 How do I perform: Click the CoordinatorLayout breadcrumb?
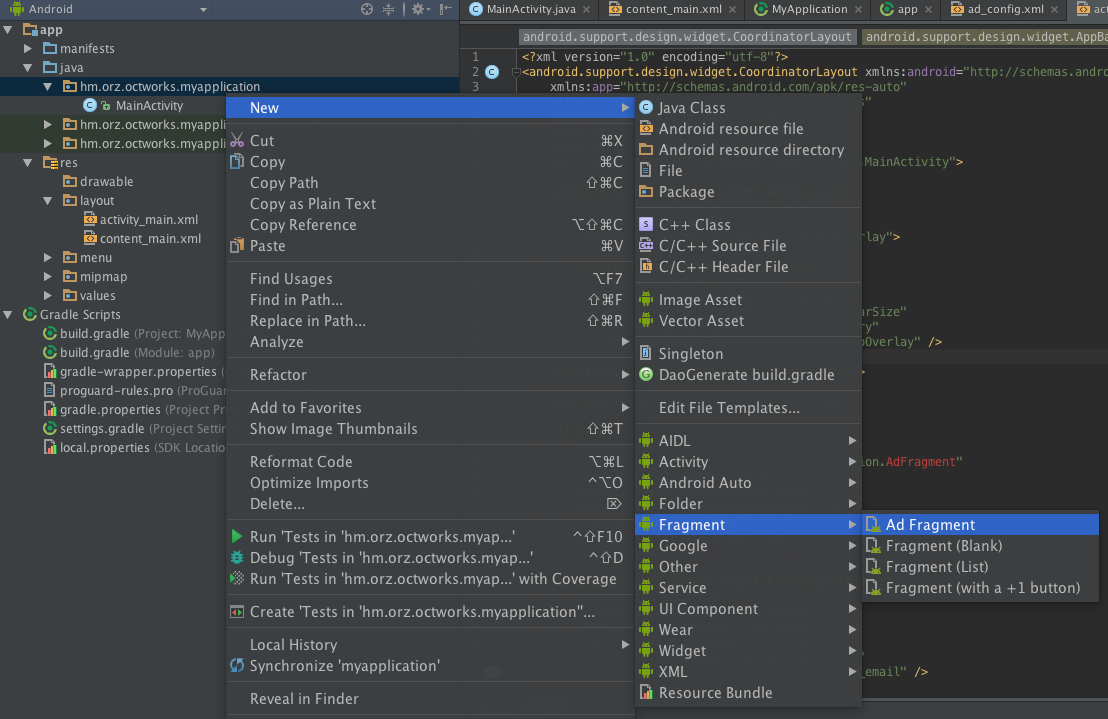click(x=687, y=37)
